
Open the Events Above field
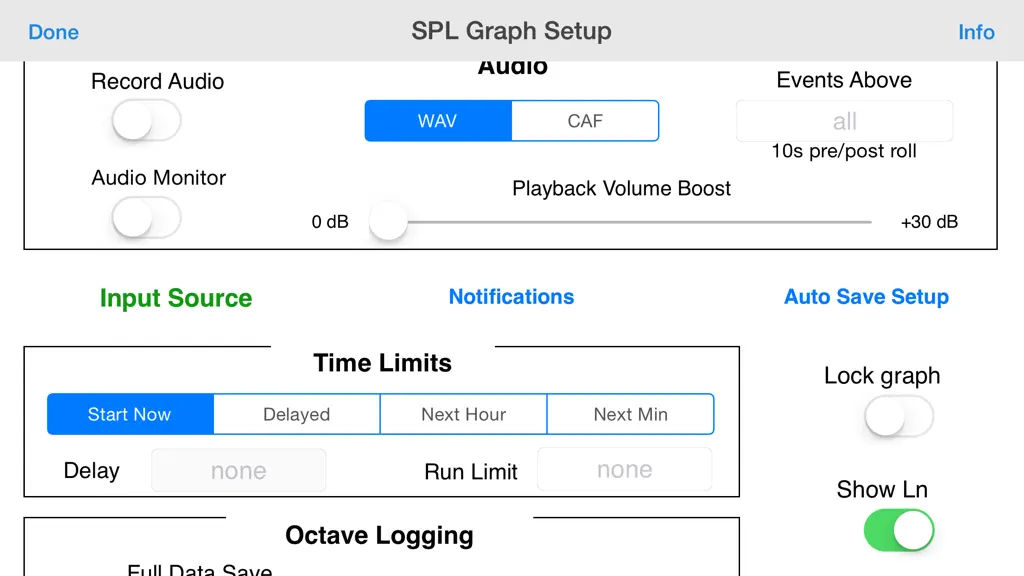(x=844, y=121)
